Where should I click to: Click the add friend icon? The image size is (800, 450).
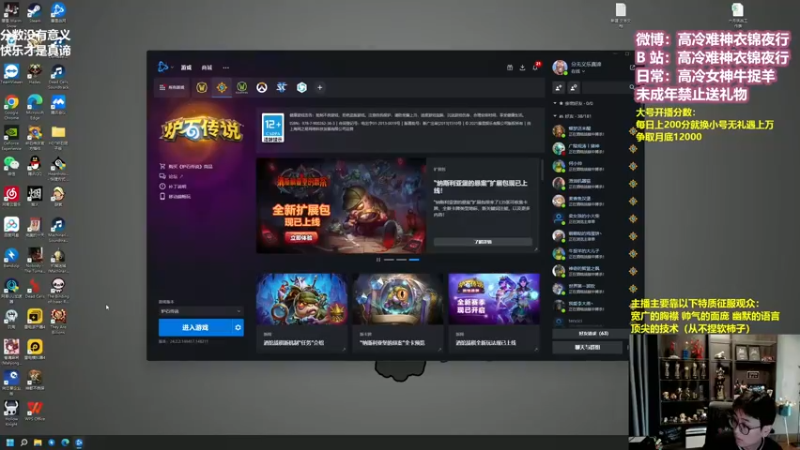[x=558, y=88]
